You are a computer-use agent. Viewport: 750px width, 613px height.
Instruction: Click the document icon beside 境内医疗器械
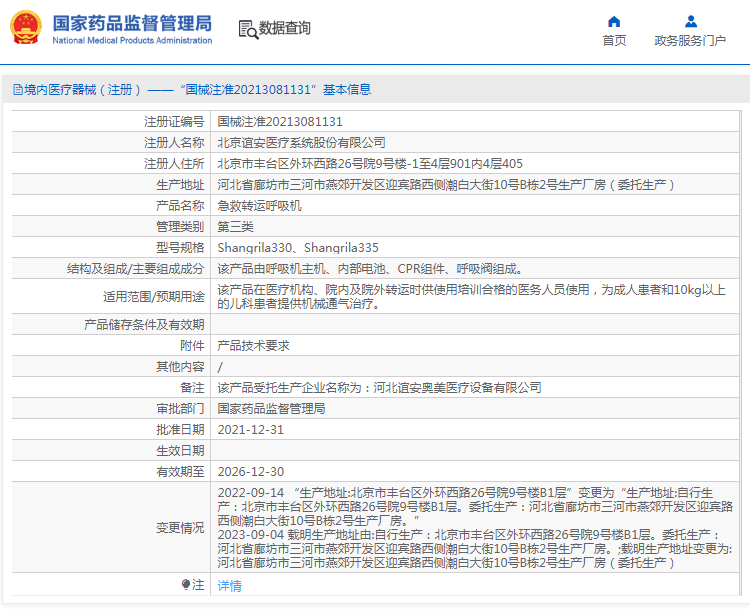tap(18, 89)
